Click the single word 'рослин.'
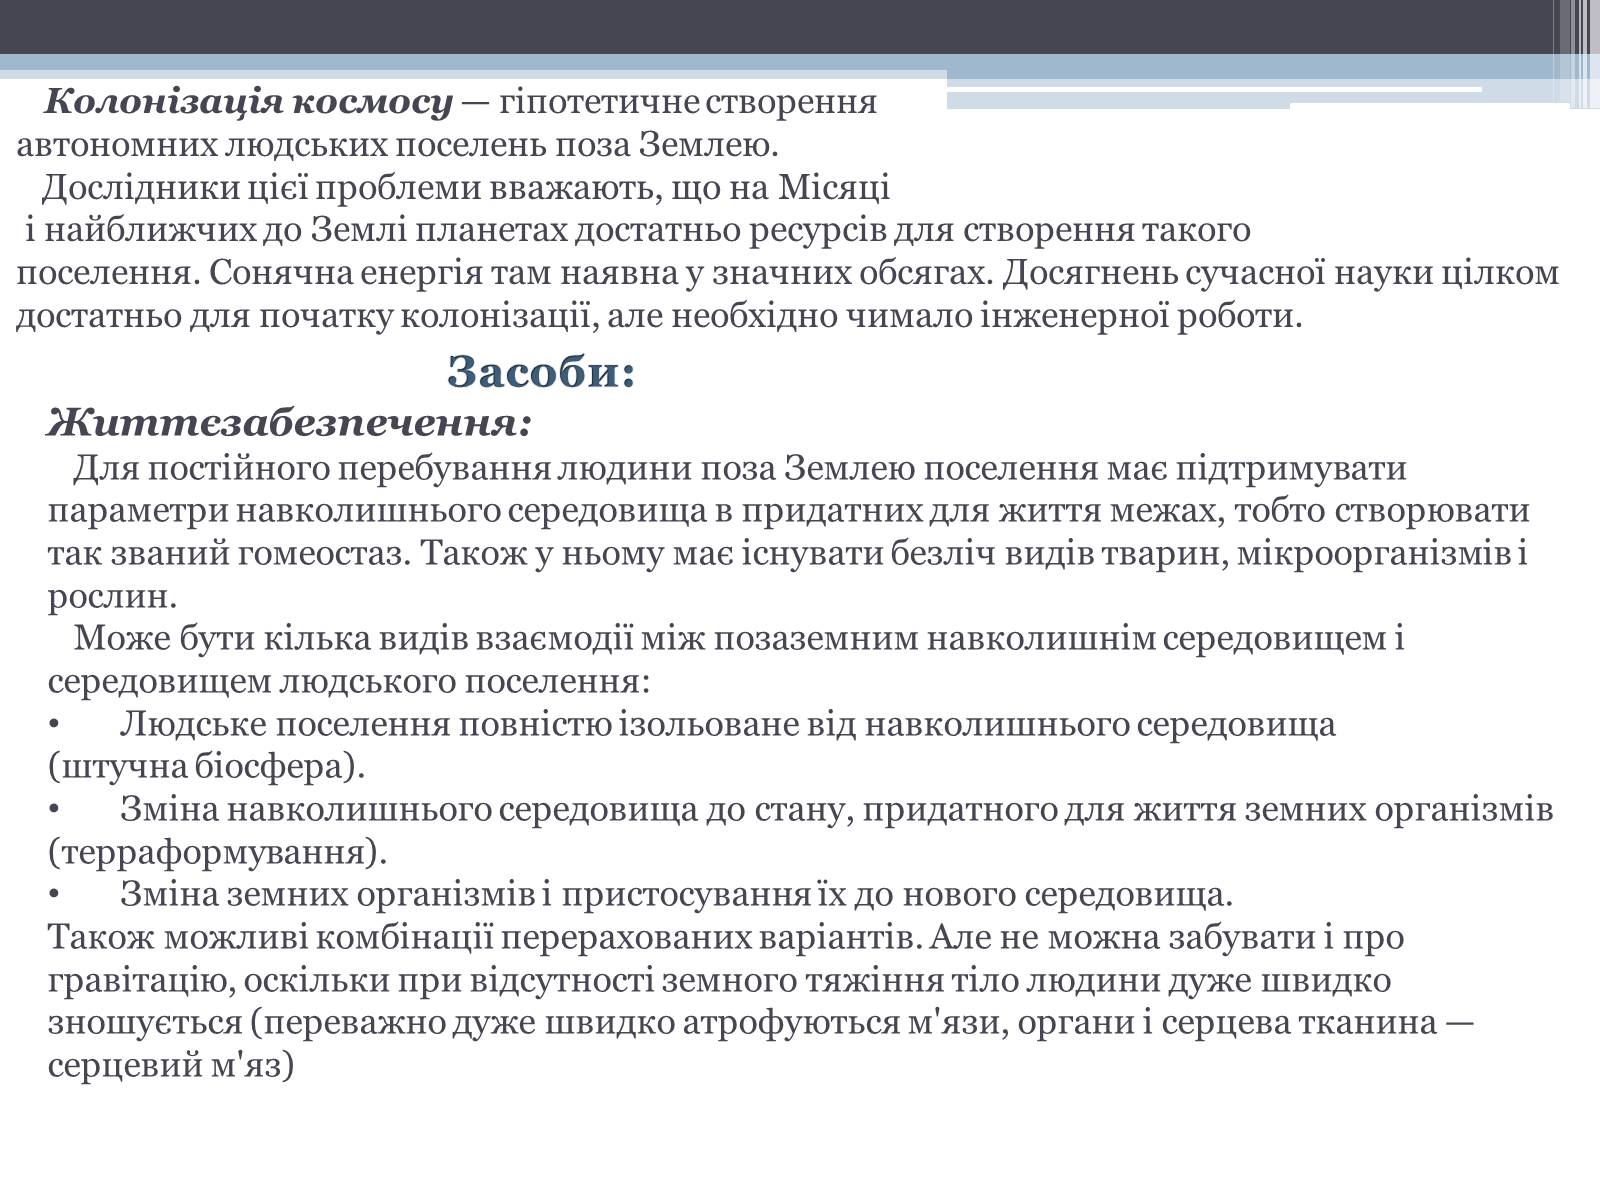Image resolution: width=1600 pixels, height=1200 pixels. click(x=112, y=596)
